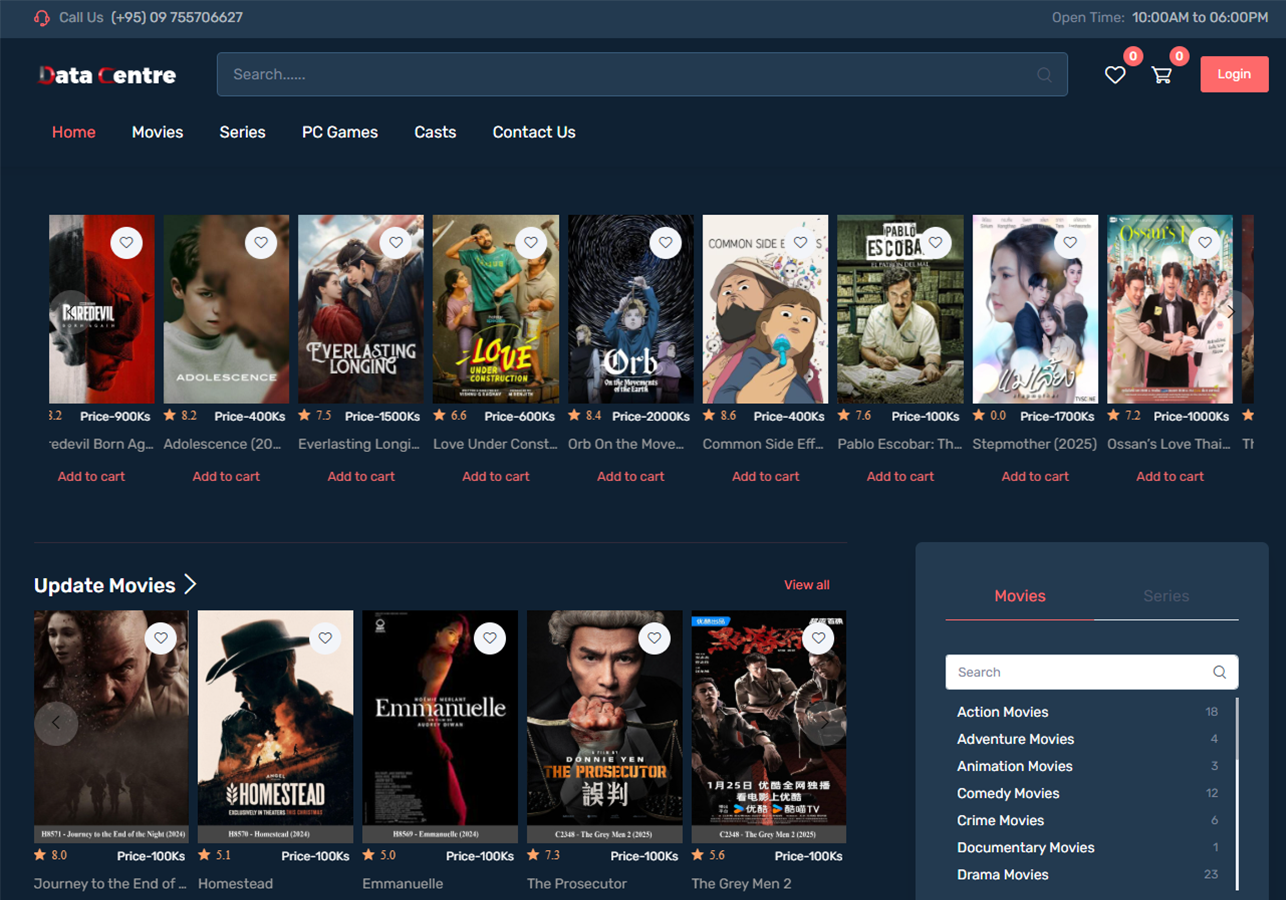Open Comedy Movies category
This screenshot has height=900, width=1286.
(1008, 793)
